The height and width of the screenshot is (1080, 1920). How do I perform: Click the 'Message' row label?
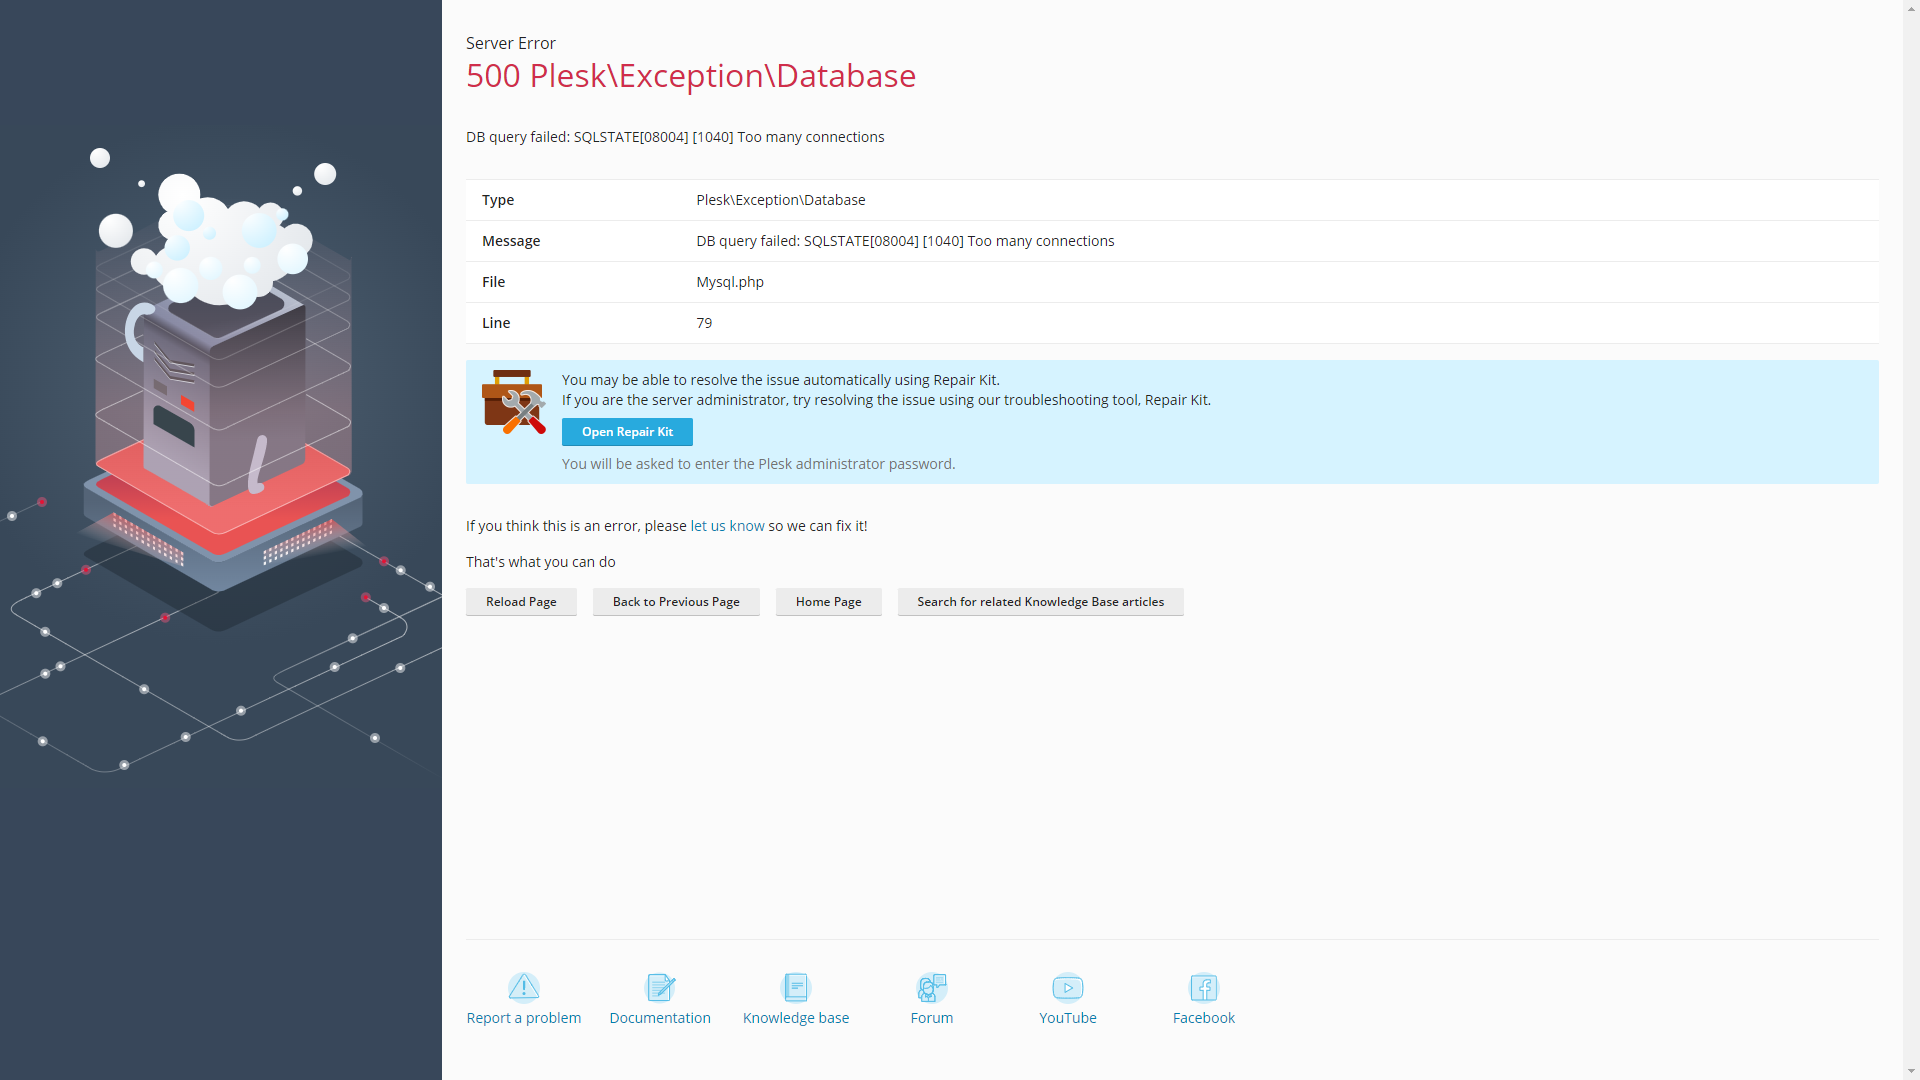(511, 241)
